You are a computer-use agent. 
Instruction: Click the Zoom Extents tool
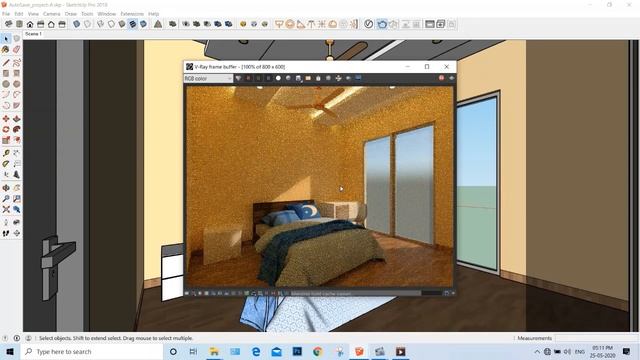click(6, 209)
